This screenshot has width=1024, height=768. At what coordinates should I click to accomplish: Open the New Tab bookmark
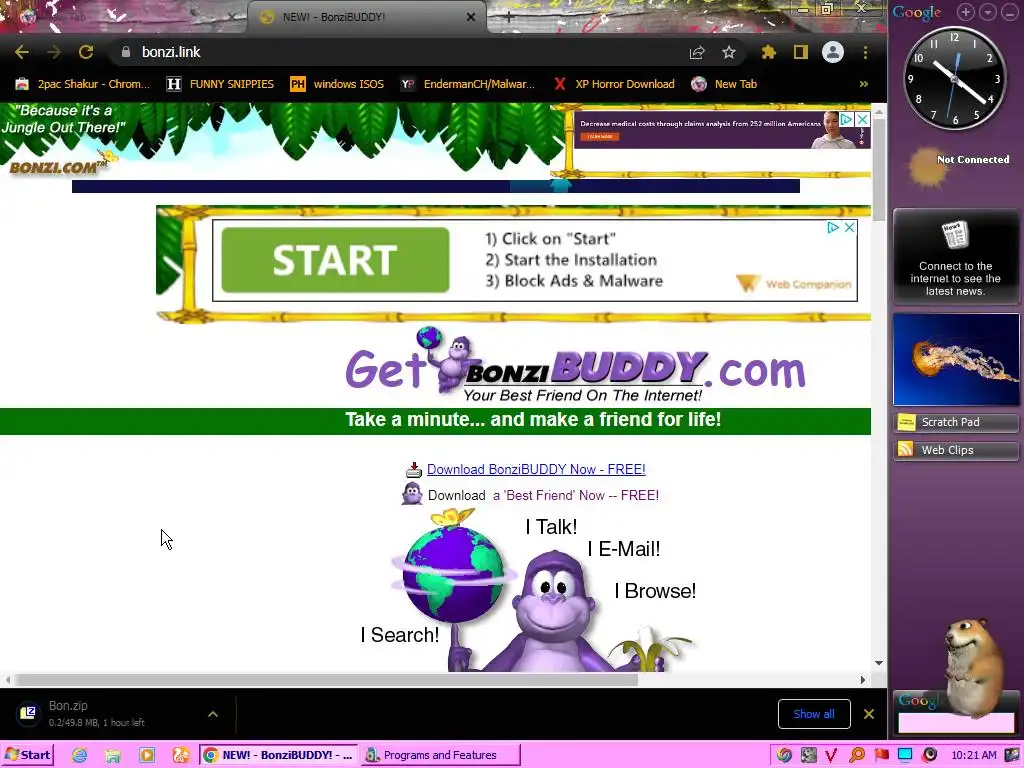724,84
